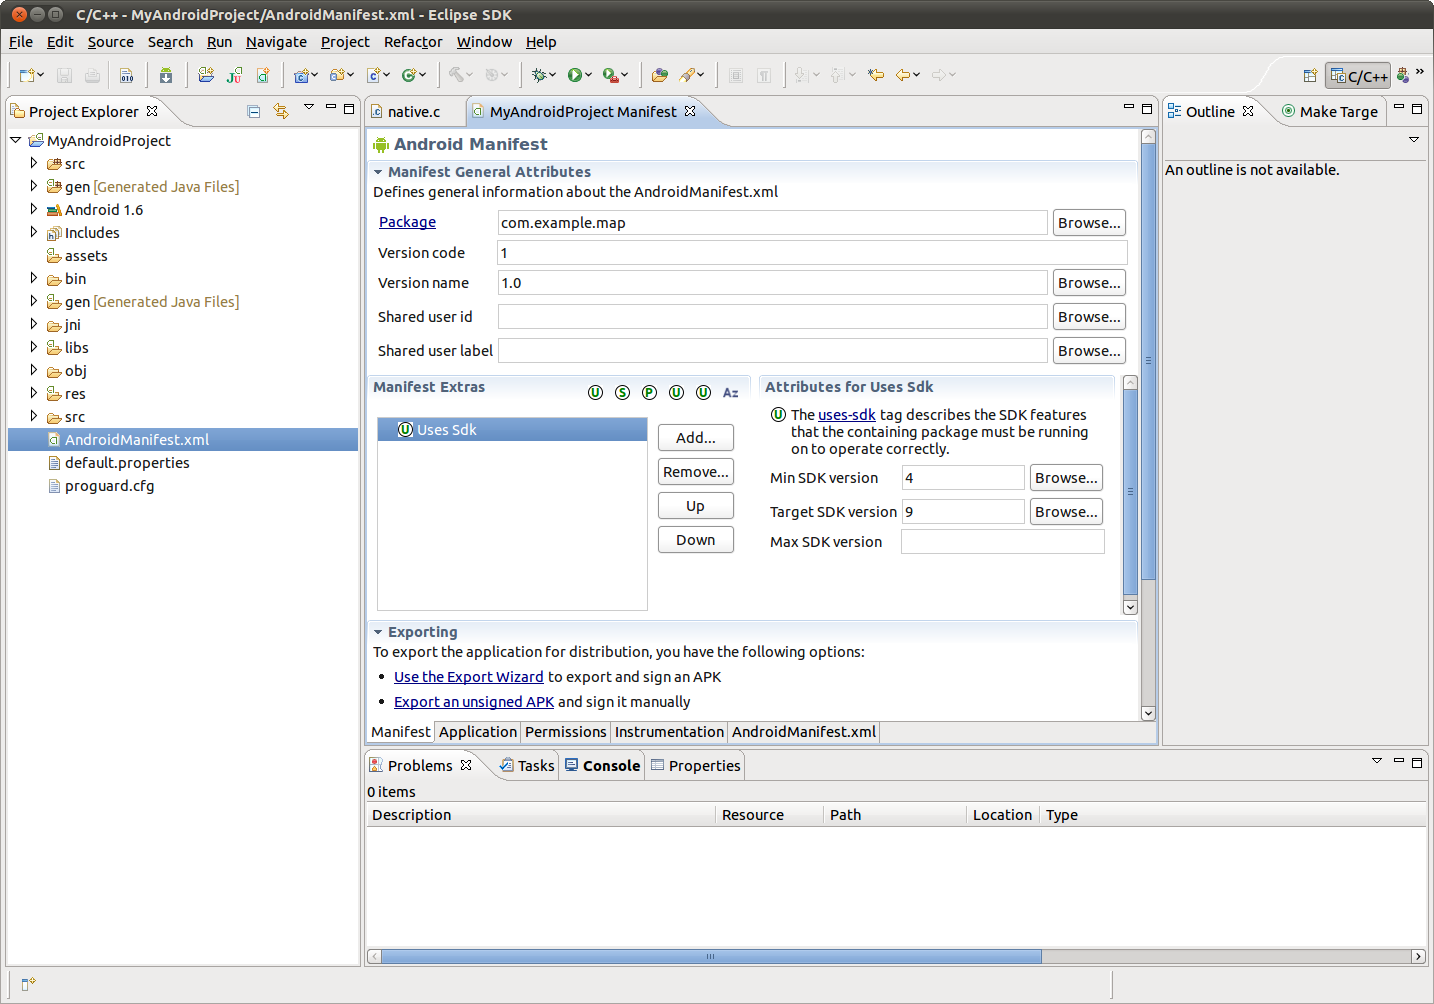The width and height of the screenshot is (1434, 1004).
Task: Go to Last Edit Location icon
Action: tap(876, 75)
